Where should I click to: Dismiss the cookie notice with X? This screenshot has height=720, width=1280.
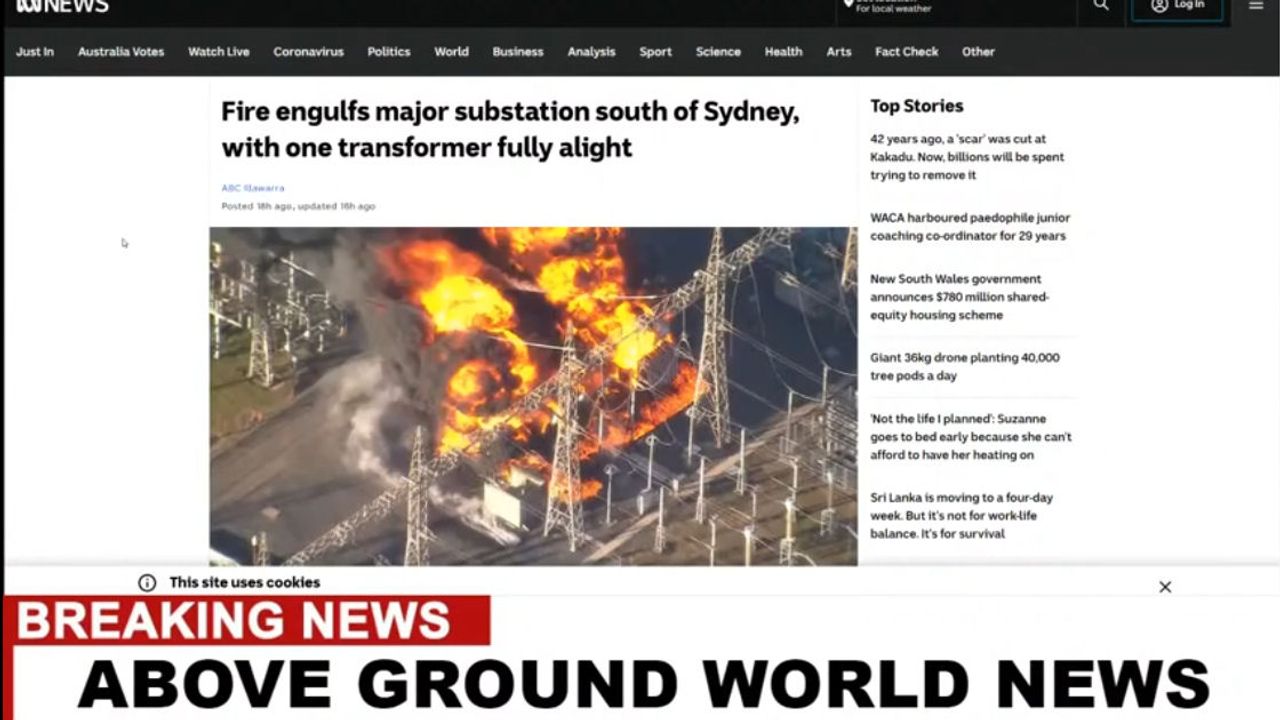click(1165, 587)
